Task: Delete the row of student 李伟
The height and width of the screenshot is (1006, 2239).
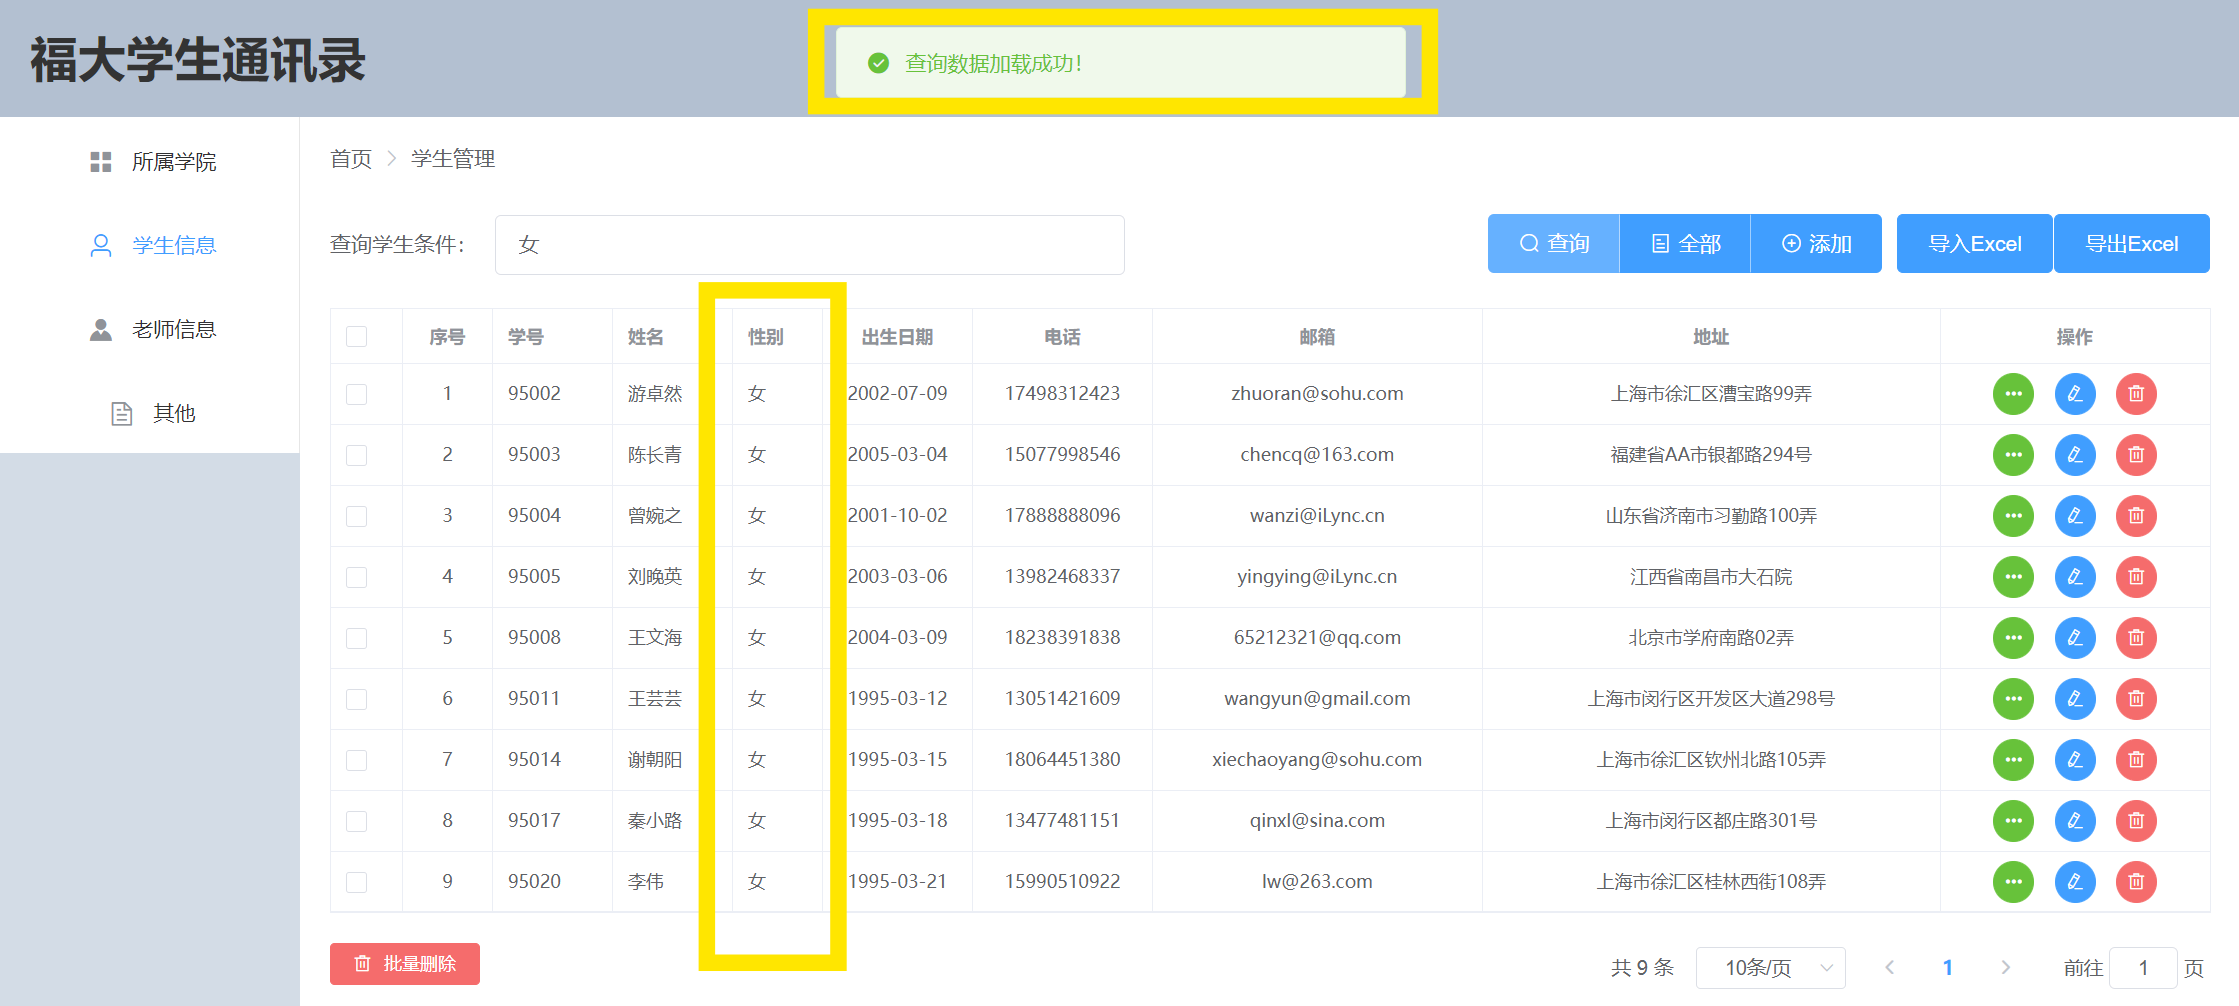Action: [2136, 882]
